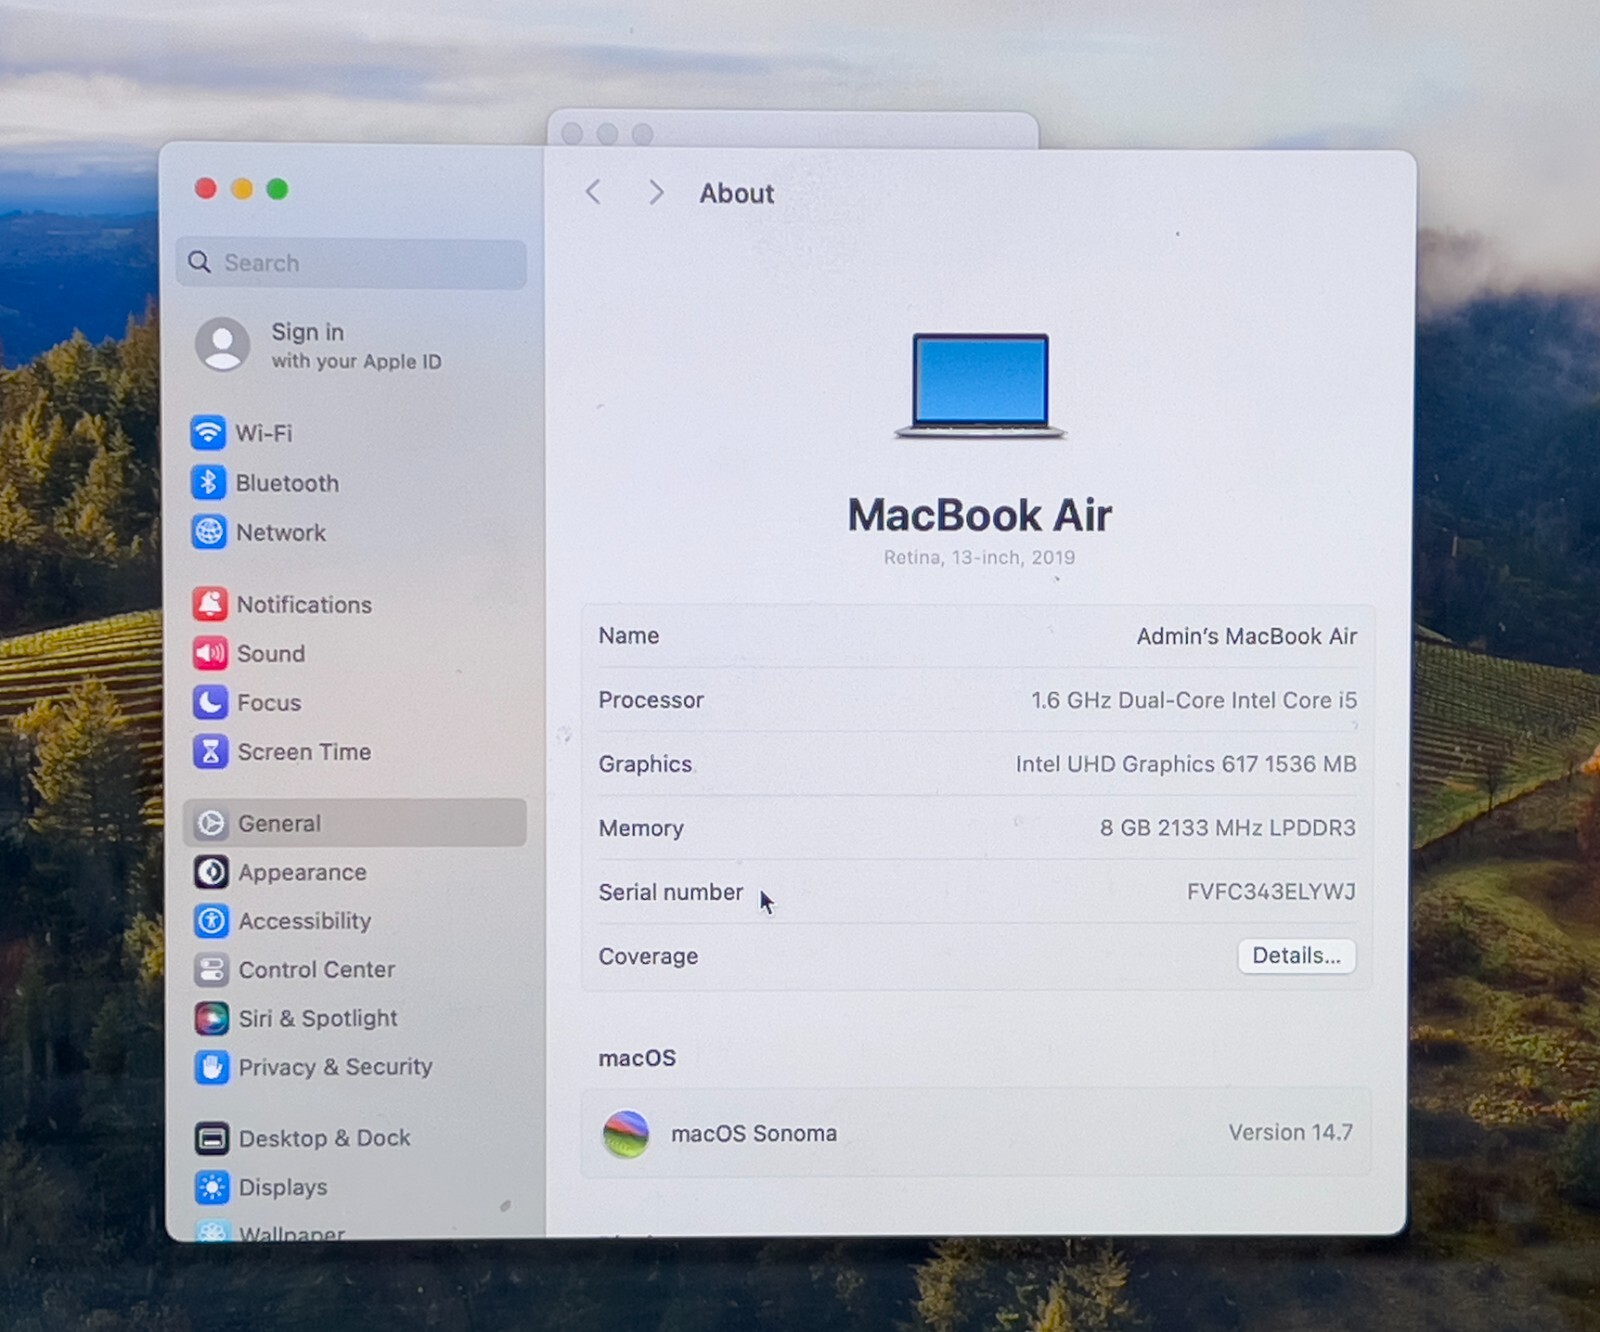This screenshot has height=1332, width=1600.
Task: Click the macOS Sonoma row label
Action: pyautogui.click(x=754, y=1134)
